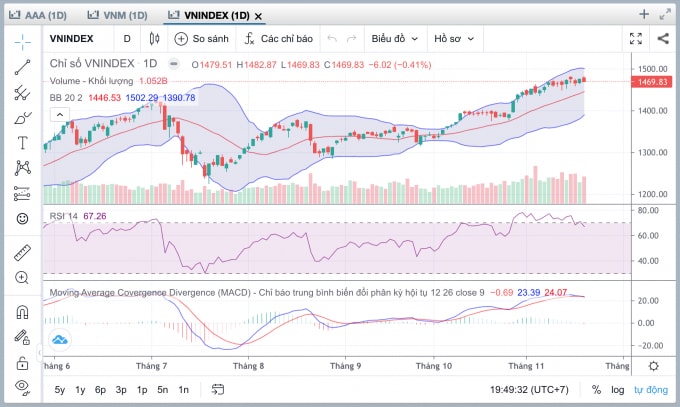Toggle stay in drawing mode
Image resolution: width=680 pixels, height=407 pixels.
point(23,337)
